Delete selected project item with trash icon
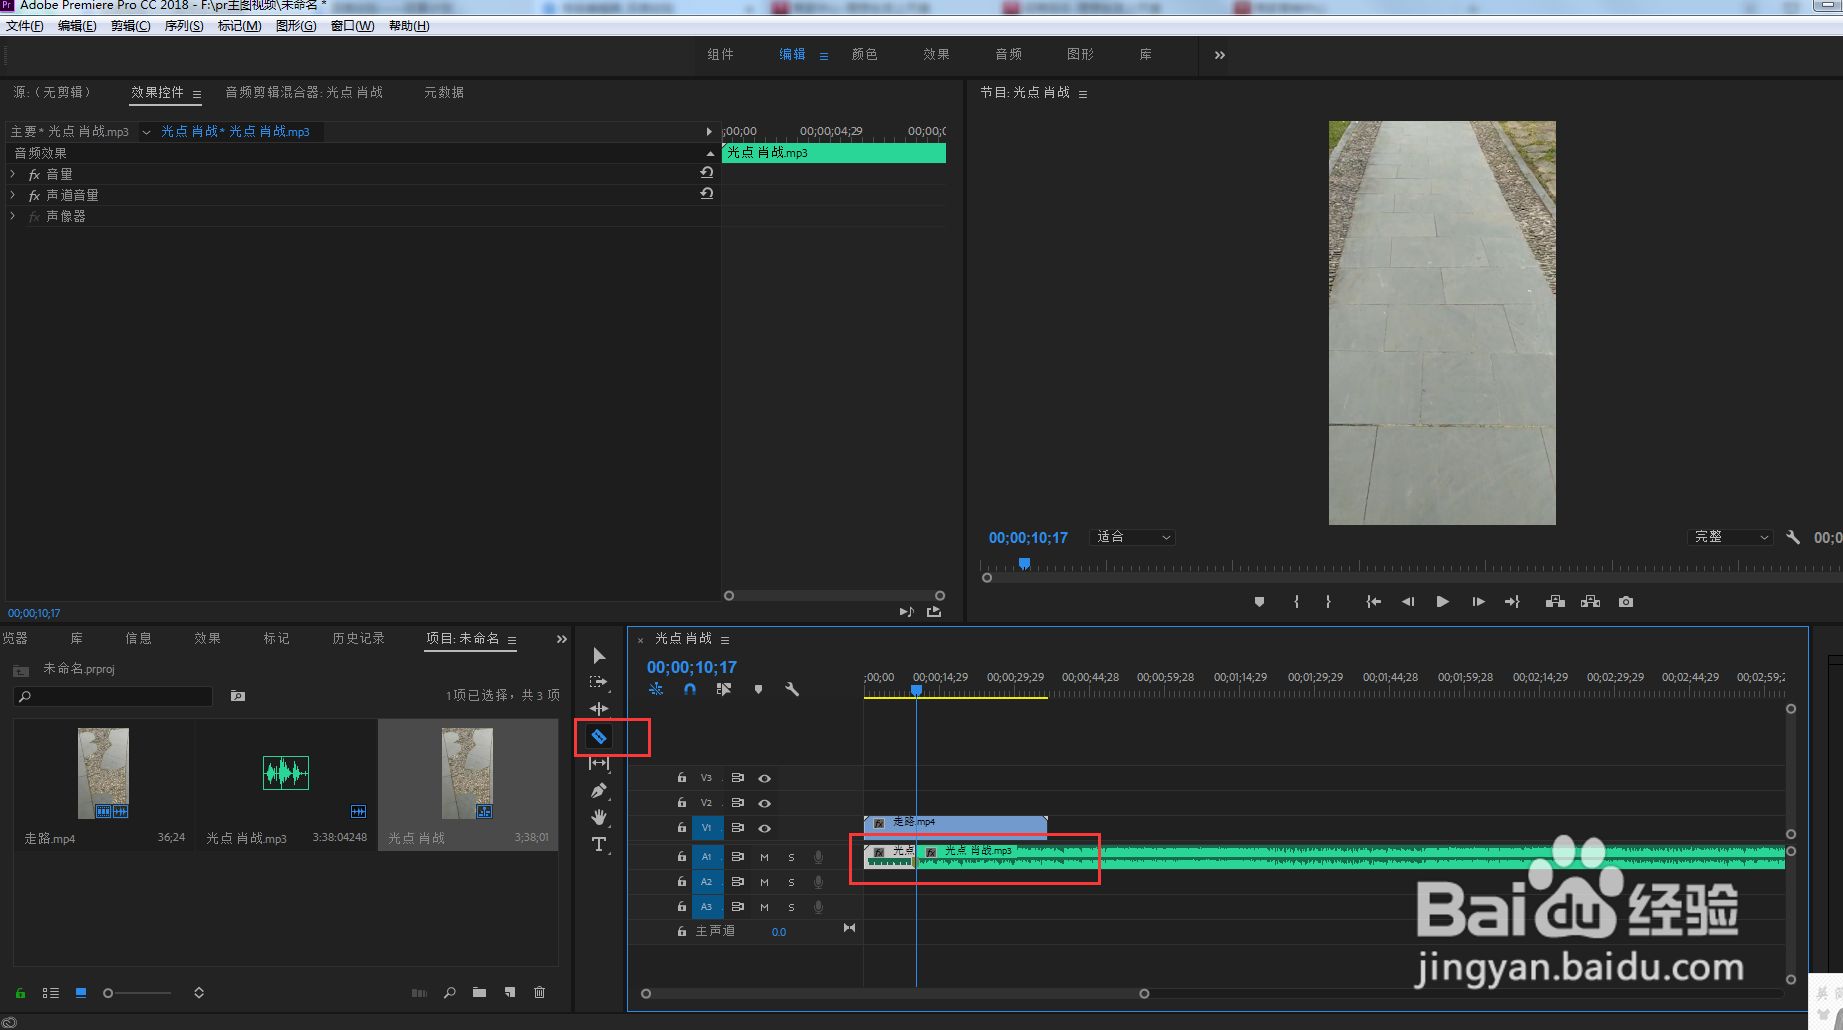1843x1030 pixels. tap(540, 993)
